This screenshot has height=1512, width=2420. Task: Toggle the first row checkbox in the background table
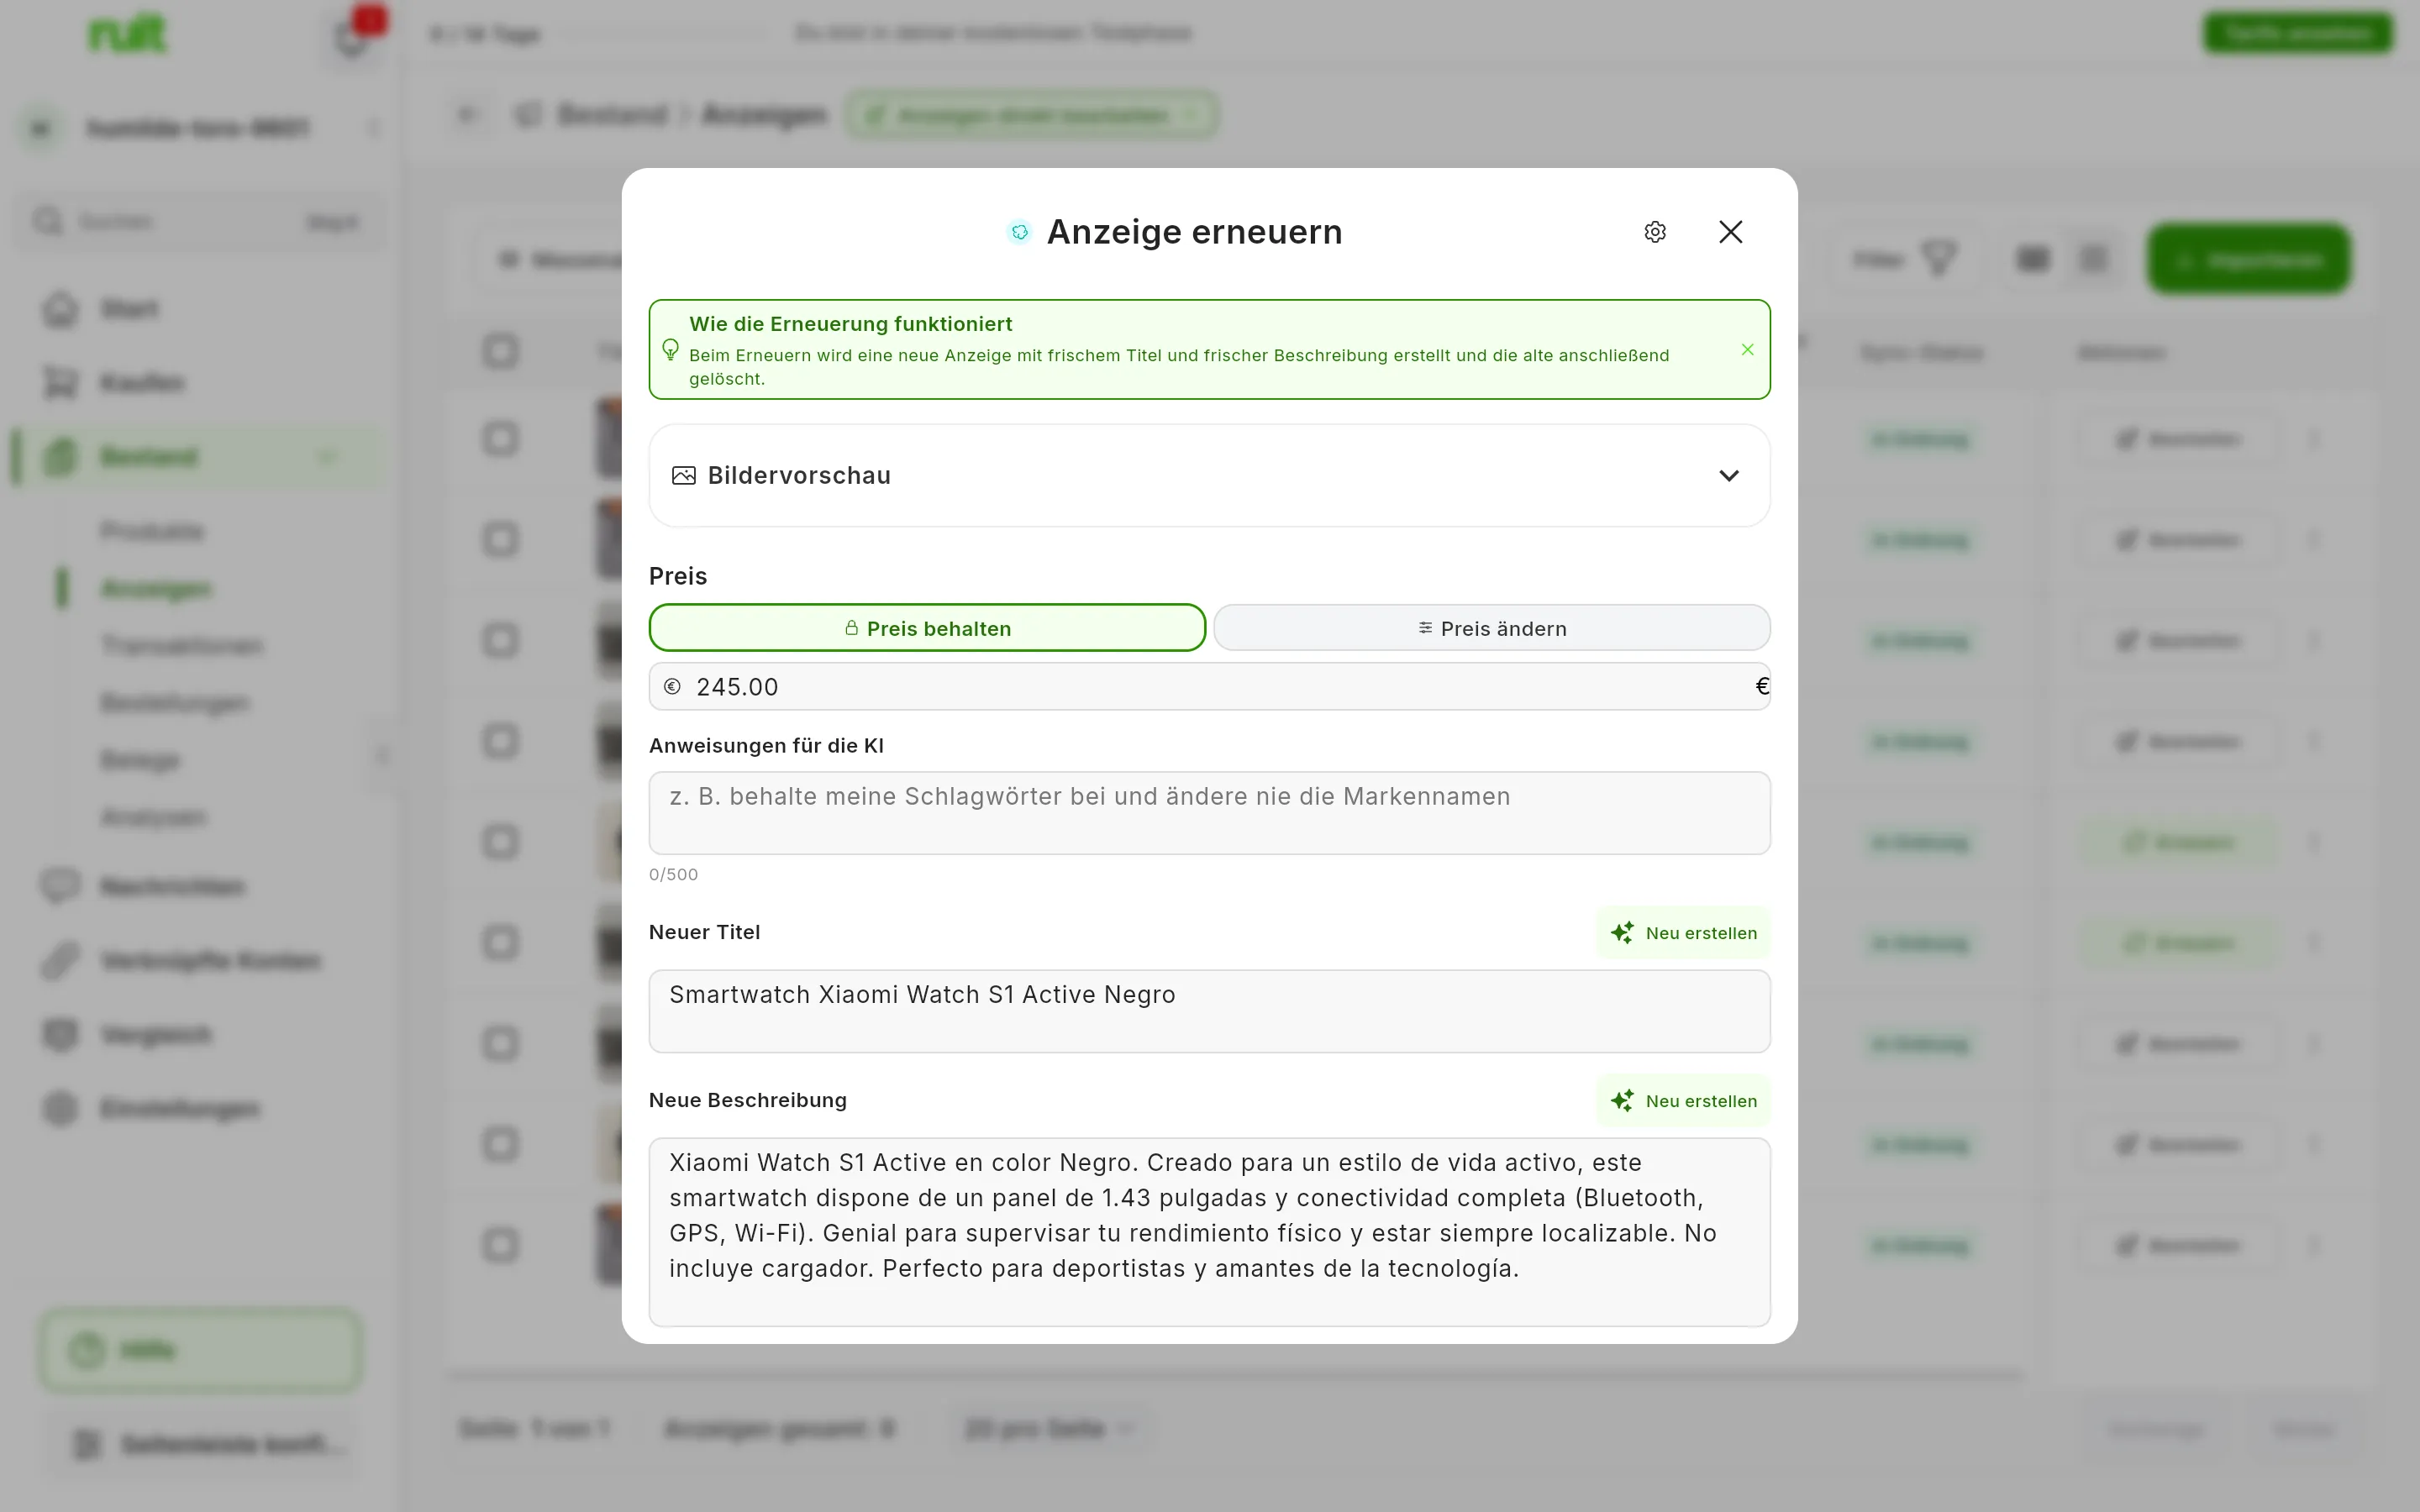(500, 439)
